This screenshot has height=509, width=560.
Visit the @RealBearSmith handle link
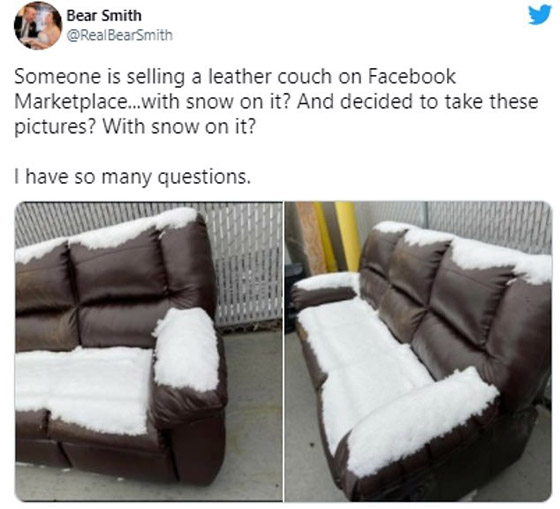point(120,35)
